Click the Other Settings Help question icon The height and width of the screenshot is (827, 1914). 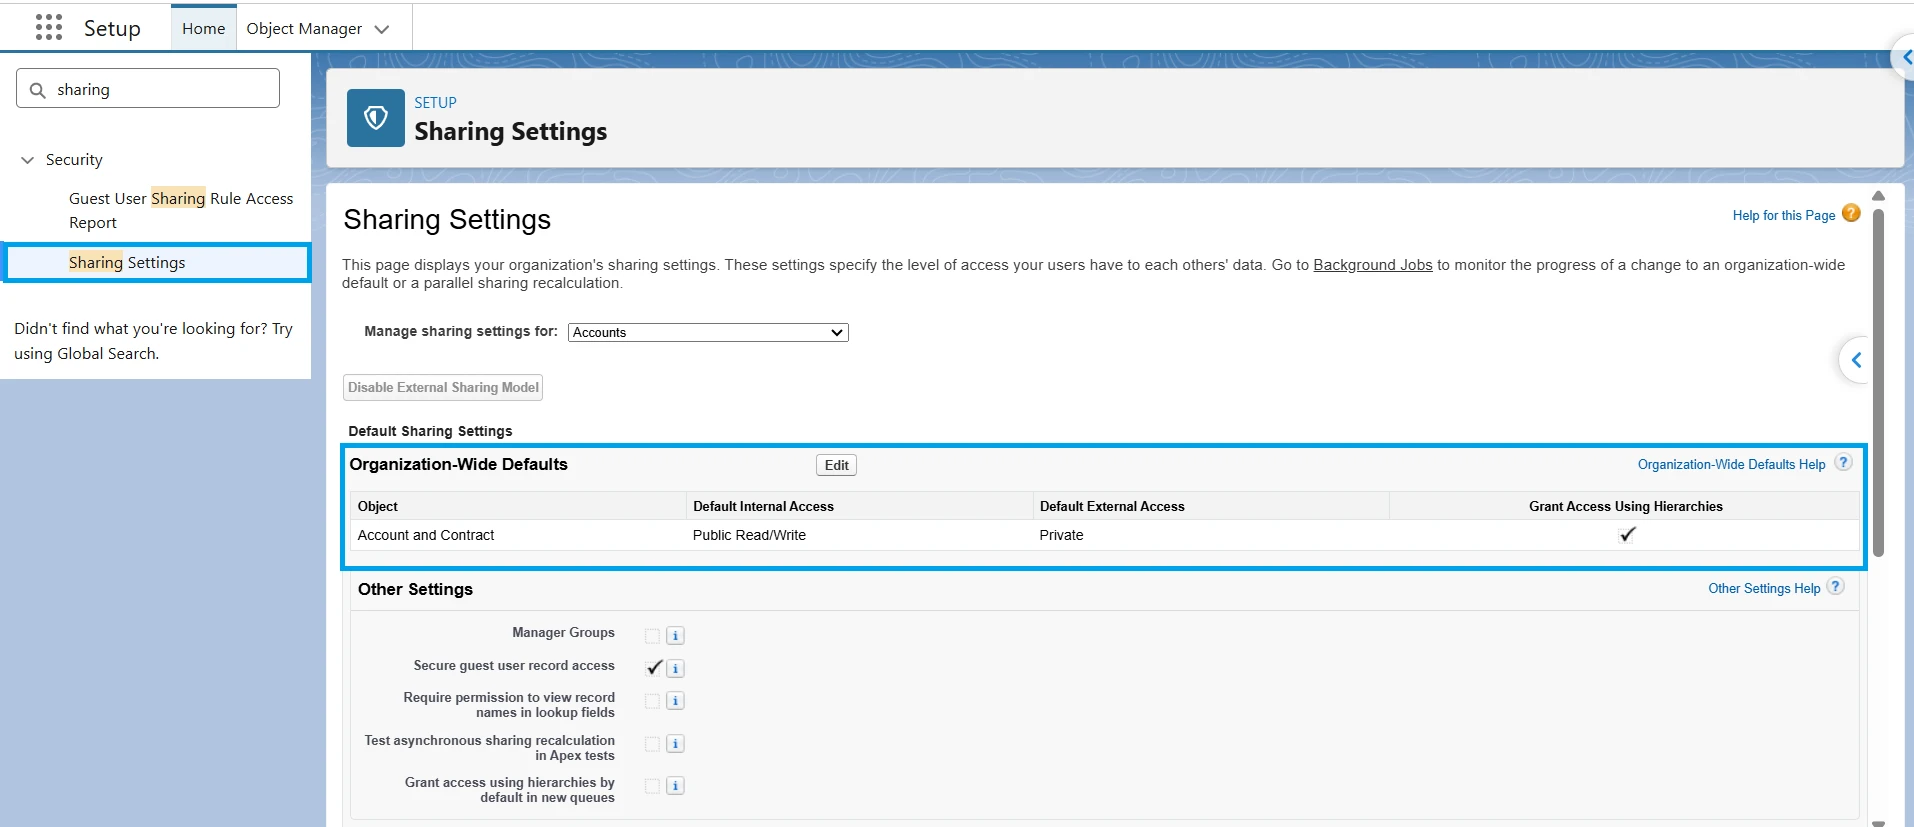pos(1836,587)
